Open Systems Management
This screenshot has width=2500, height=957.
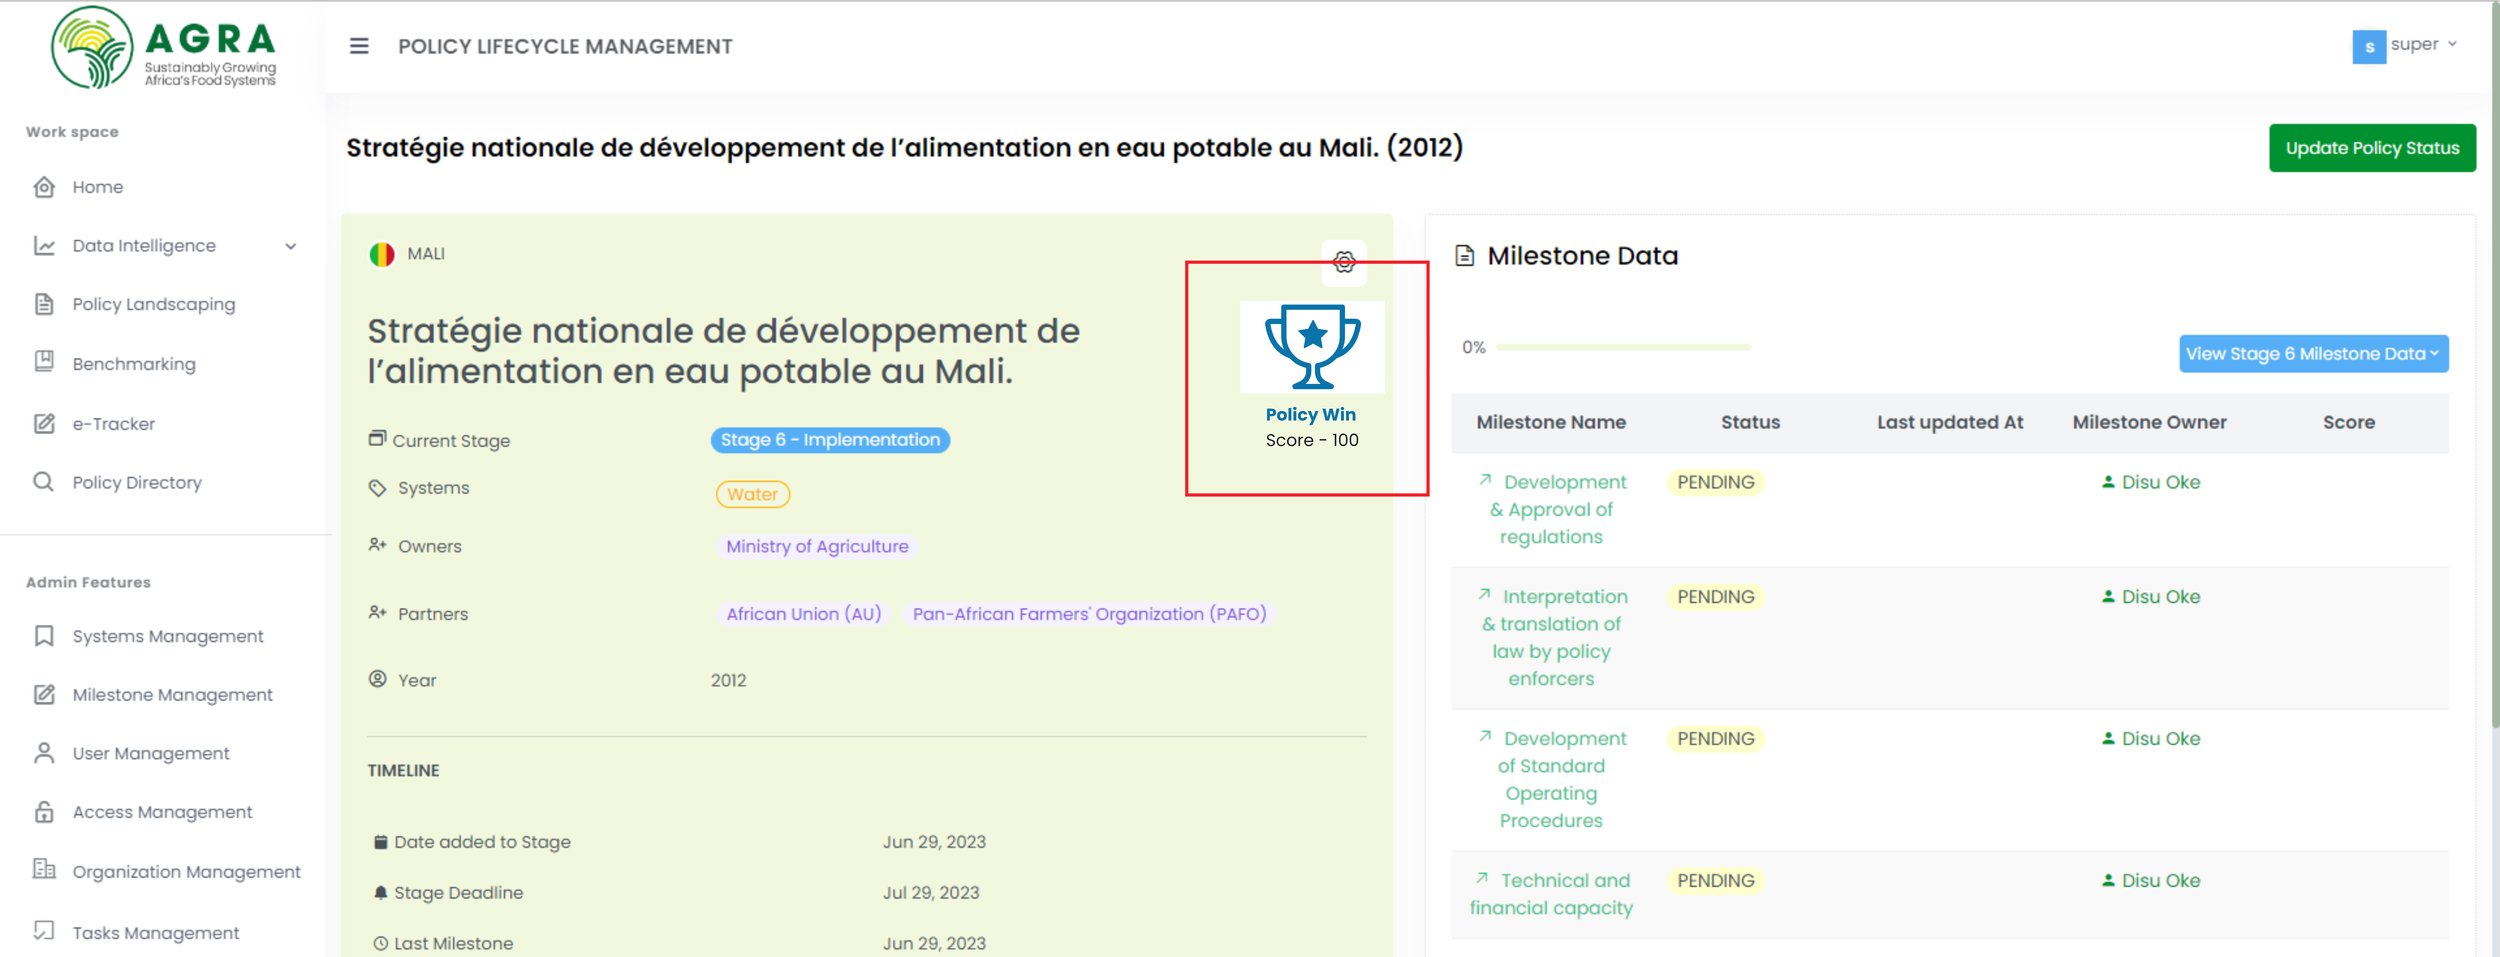(x=168, y=636)
